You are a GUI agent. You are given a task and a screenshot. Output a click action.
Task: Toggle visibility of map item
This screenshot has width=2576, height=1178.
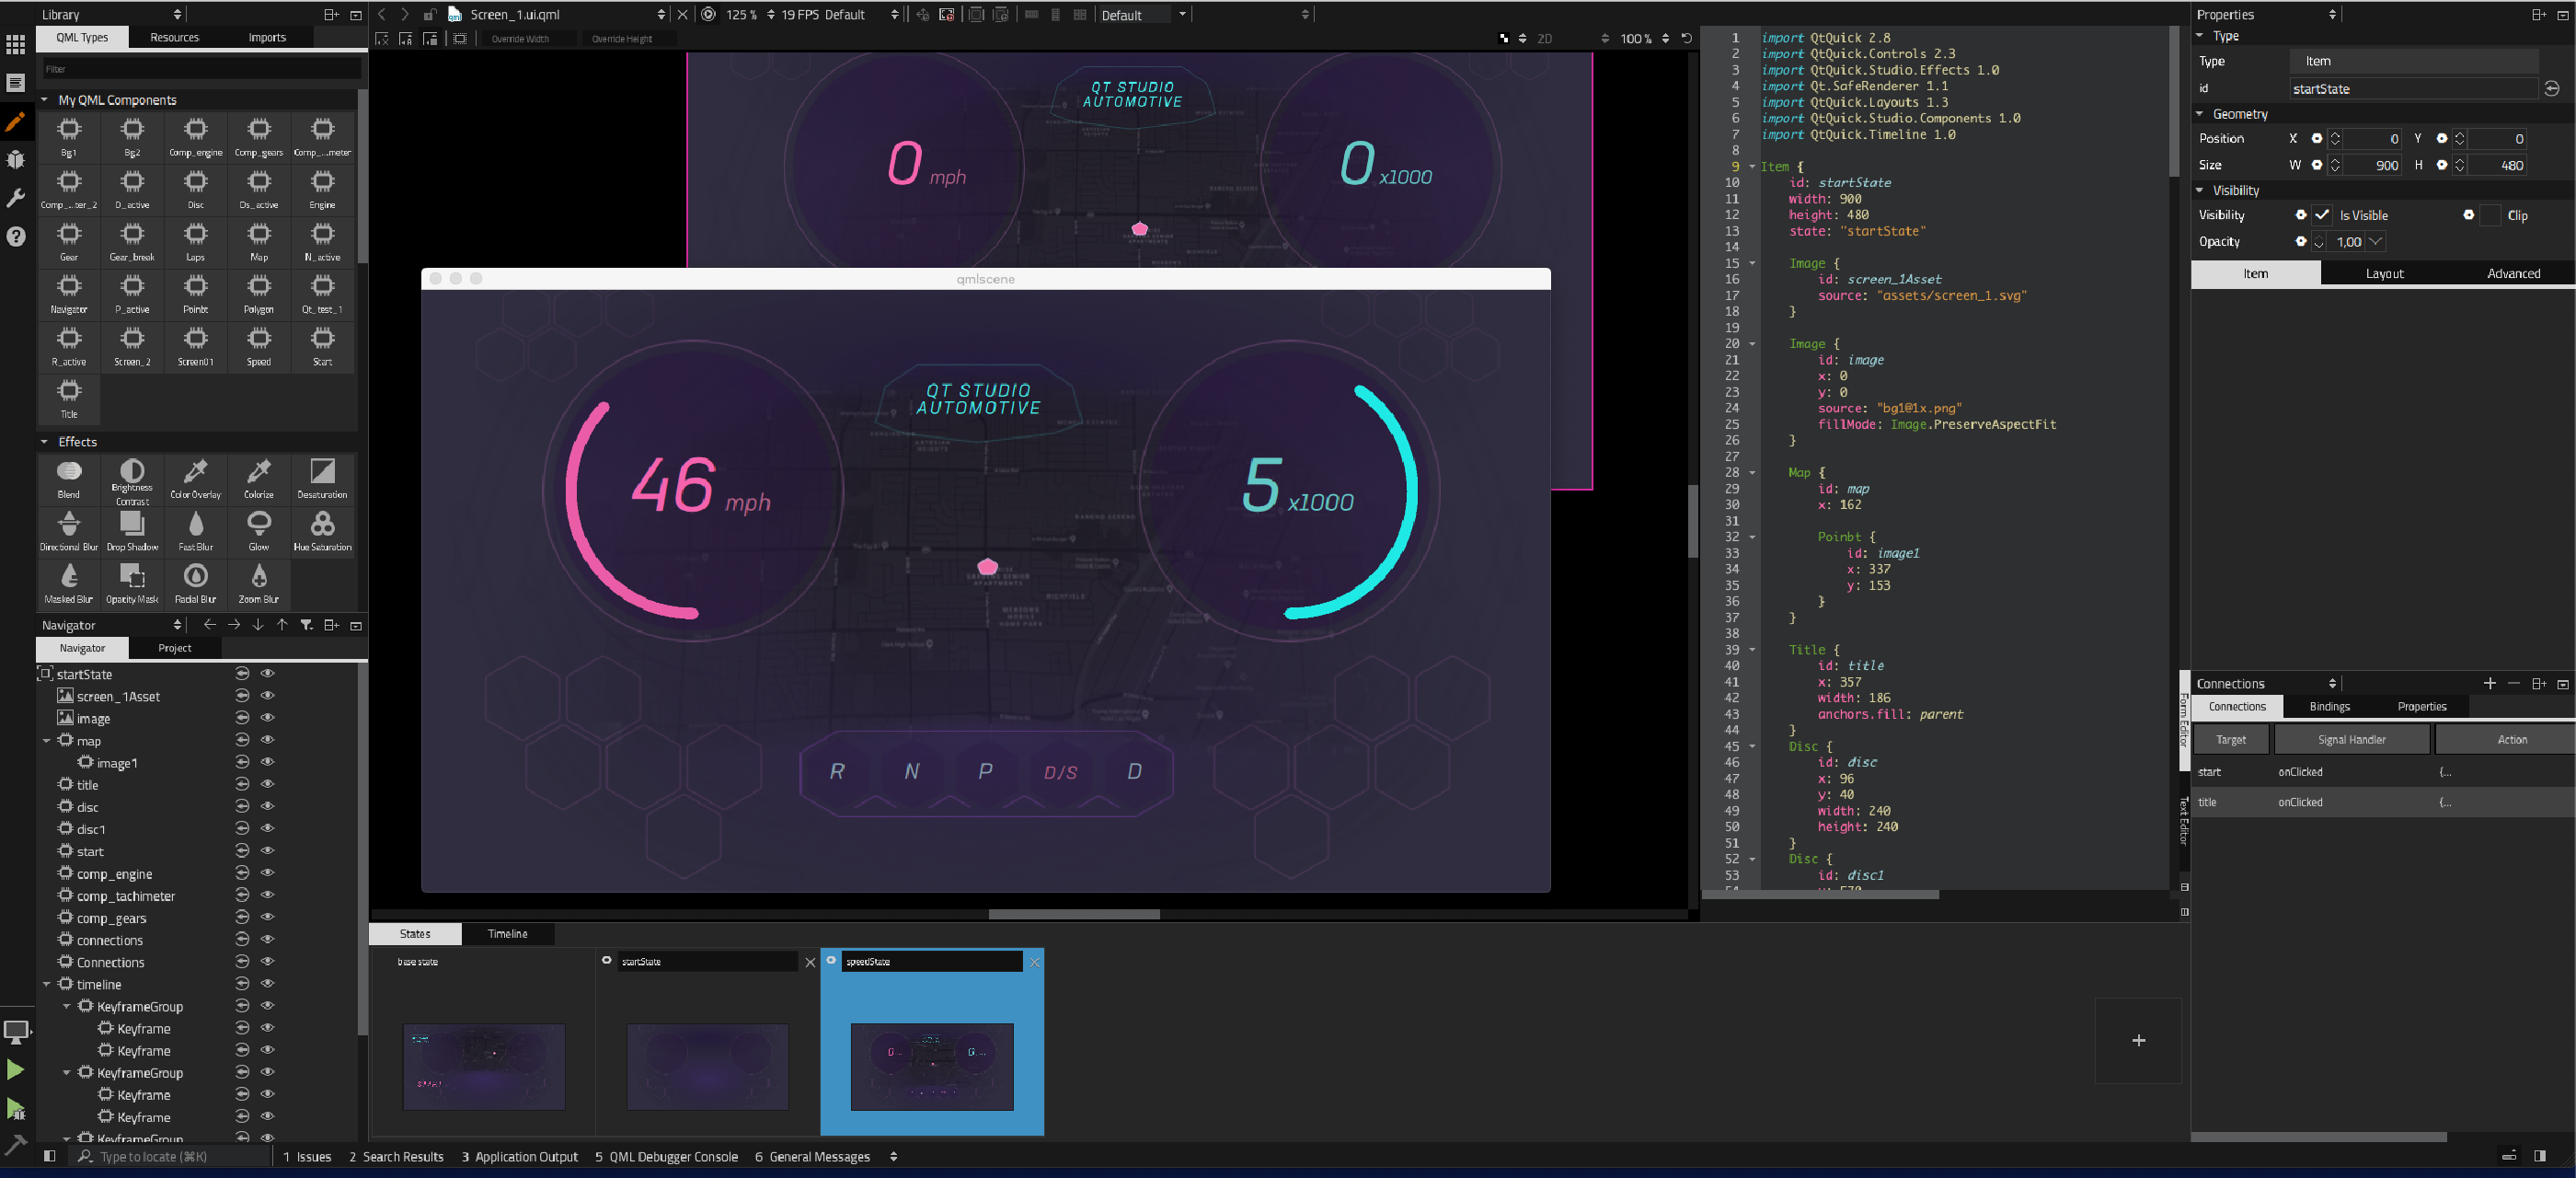point(267,740)
